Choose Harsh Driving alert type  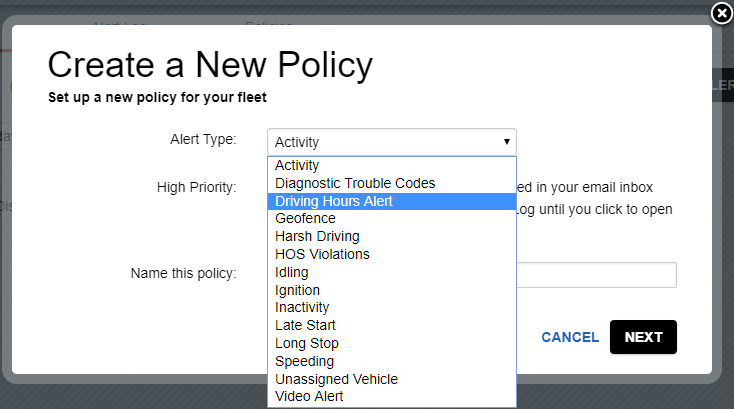(x=392, y=236)
